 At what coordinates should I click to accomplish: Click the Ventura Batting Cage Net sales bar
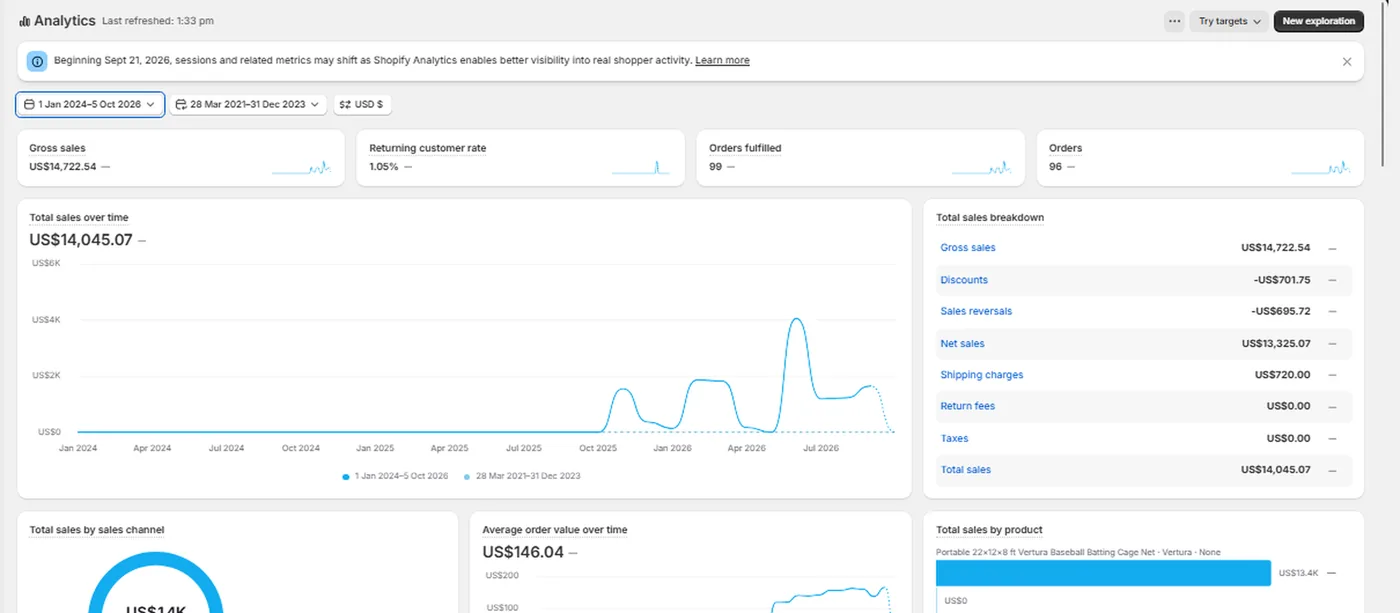(x=1103, y=572)
